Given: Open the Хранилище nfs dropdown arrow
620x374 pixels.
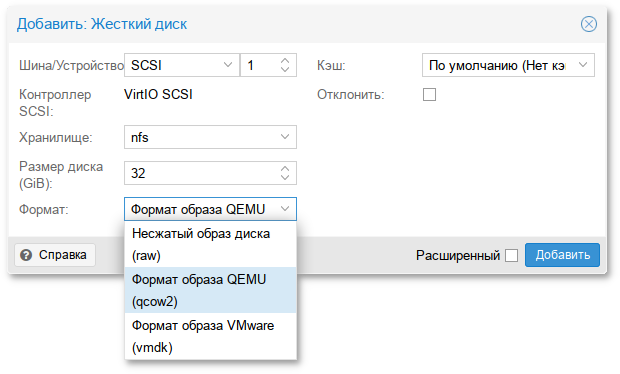Looking at the screenshot, I should point(285,137).
